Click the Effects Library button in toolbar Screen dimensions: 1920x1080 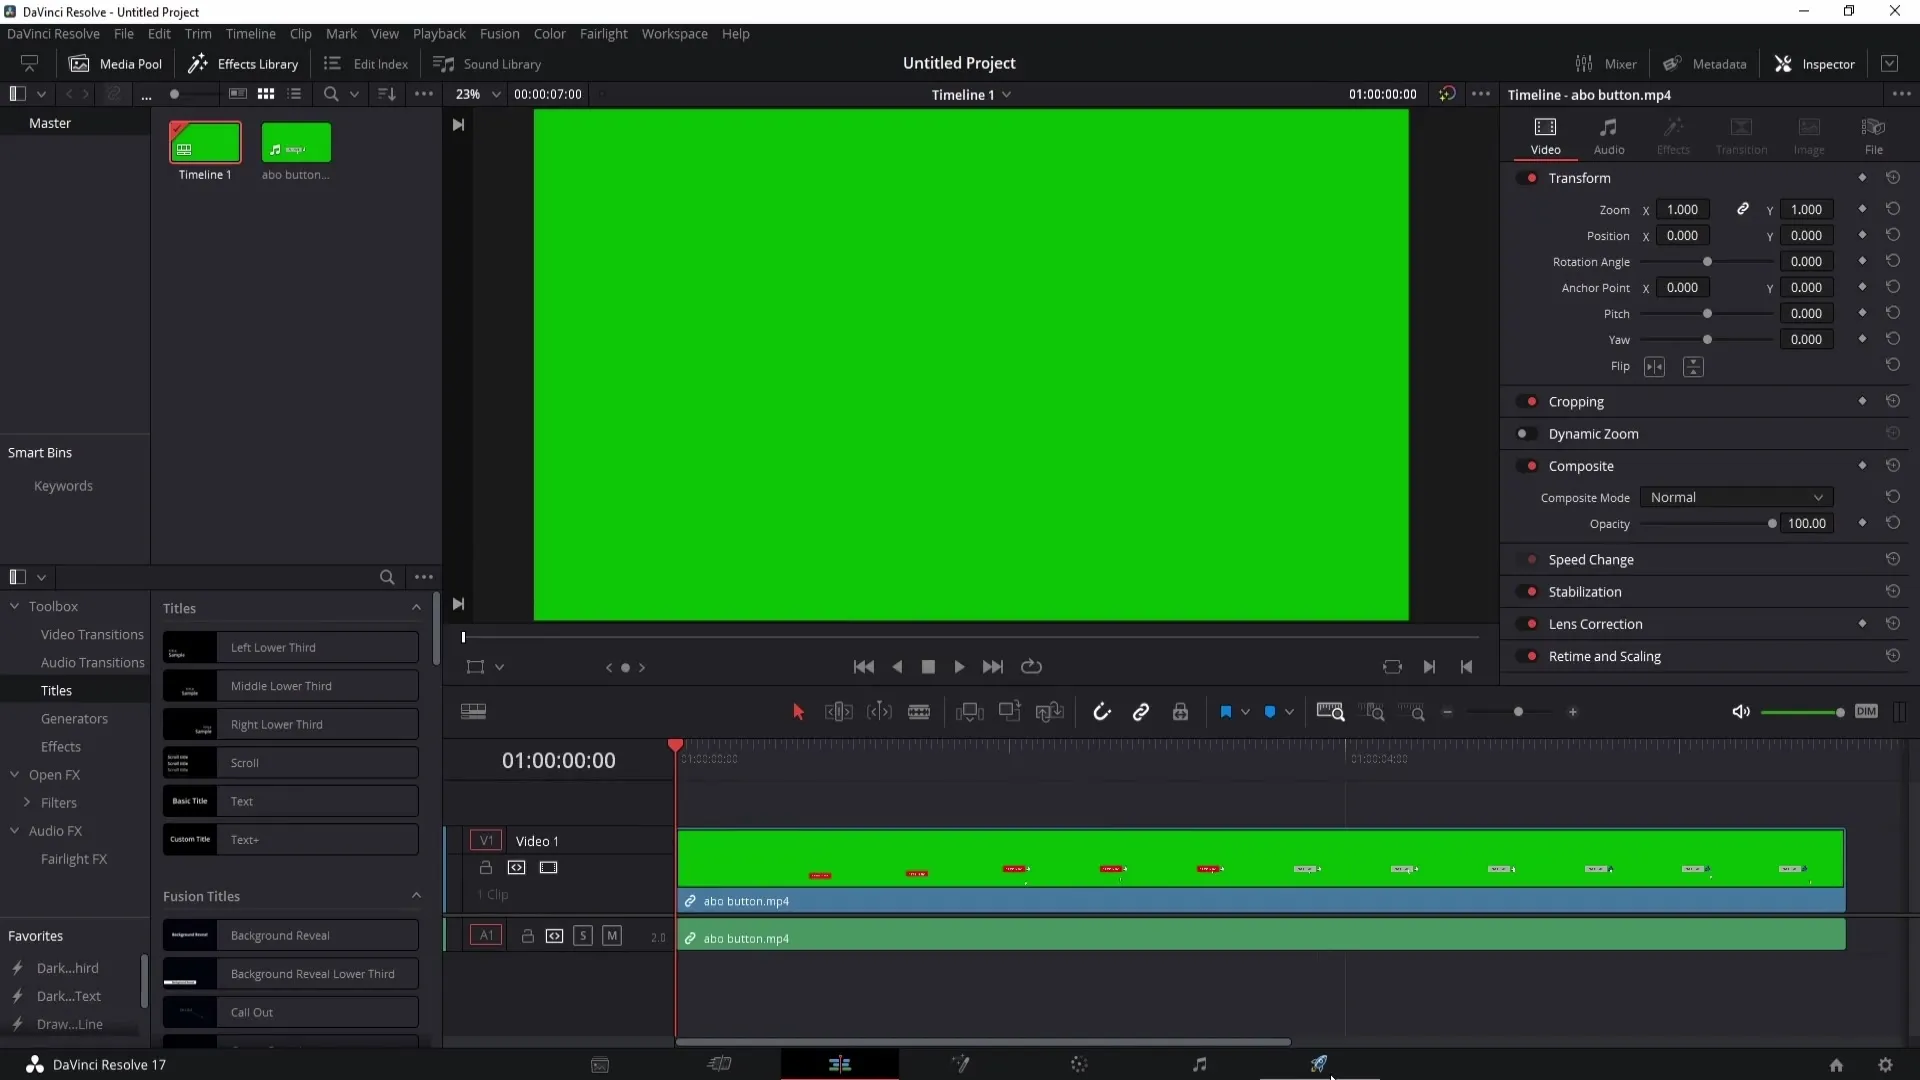click(243, 63)
